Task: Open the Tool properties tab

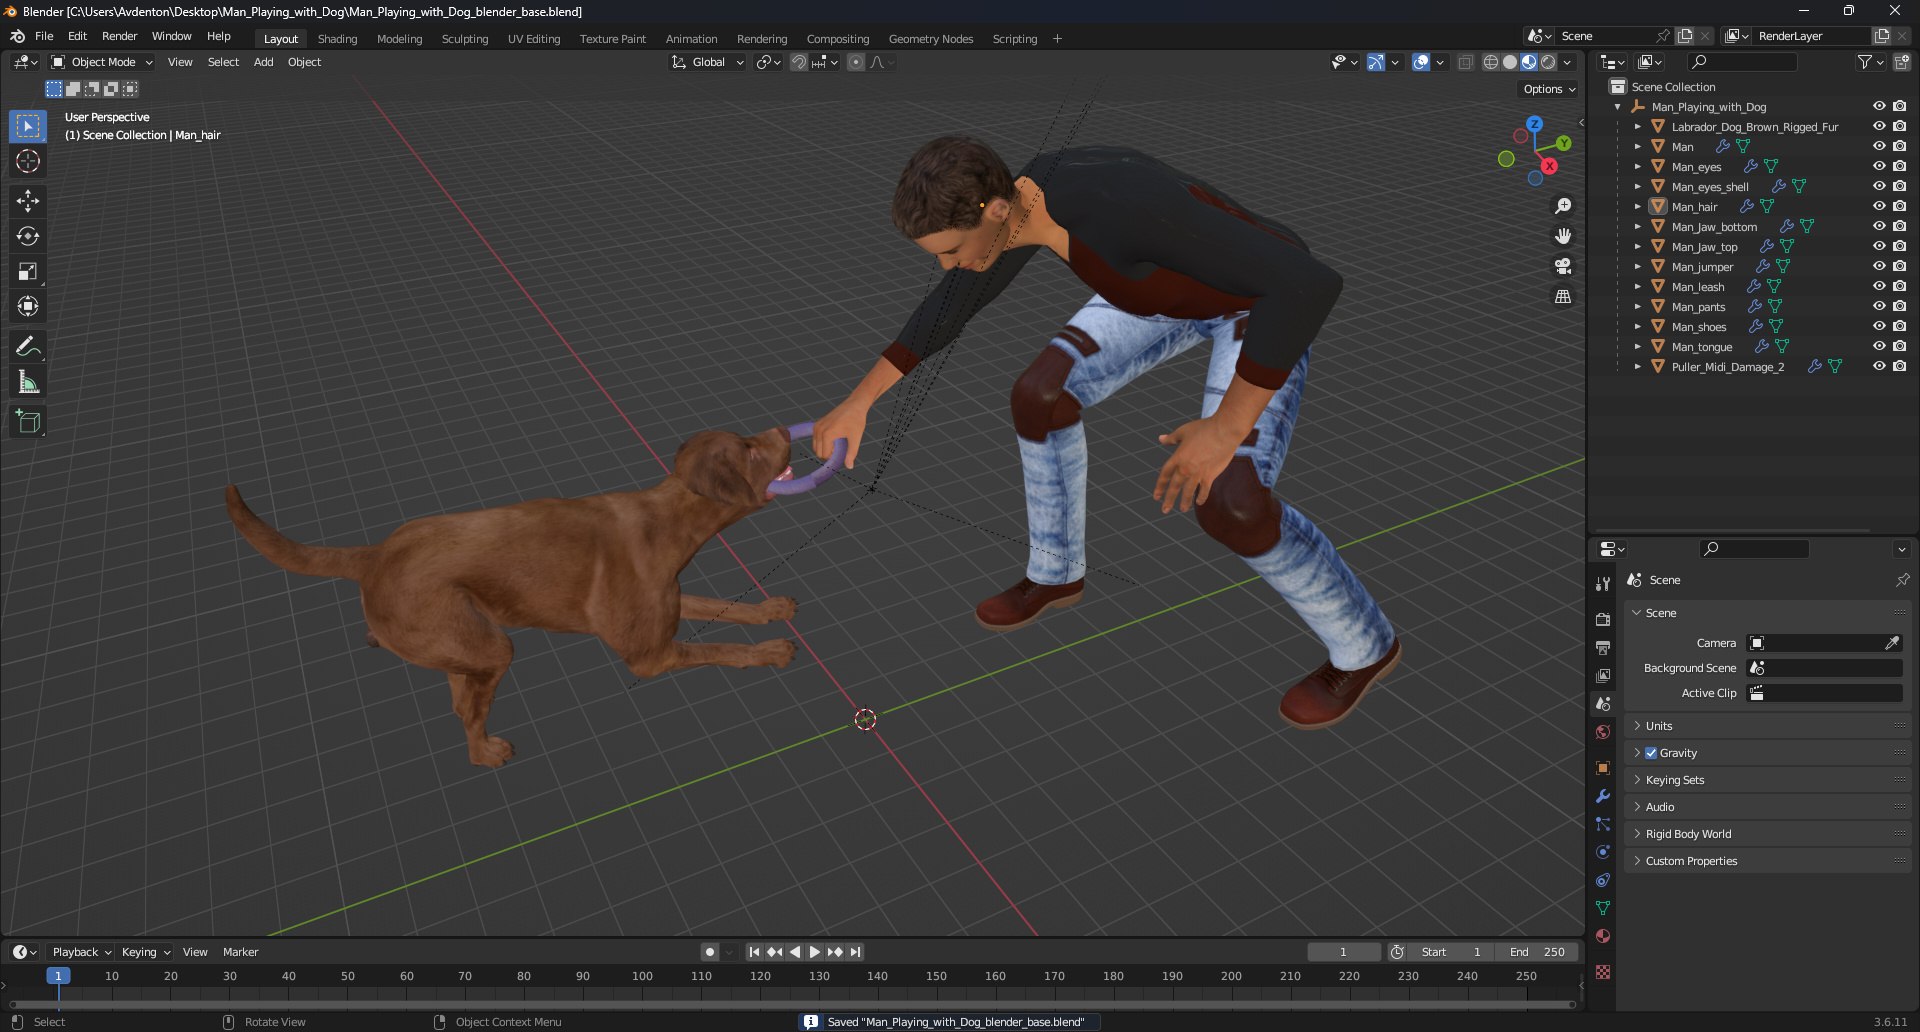Action: click(1603, 584)
